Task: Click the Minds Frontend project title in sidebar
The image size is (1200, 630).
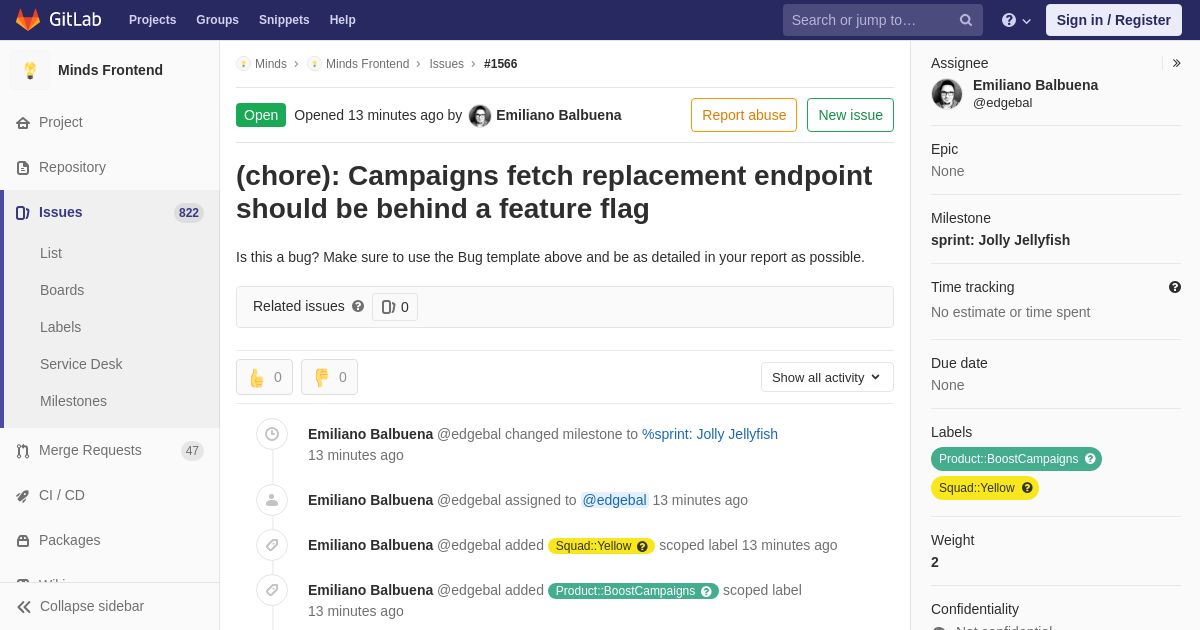Action: (110, 70)
